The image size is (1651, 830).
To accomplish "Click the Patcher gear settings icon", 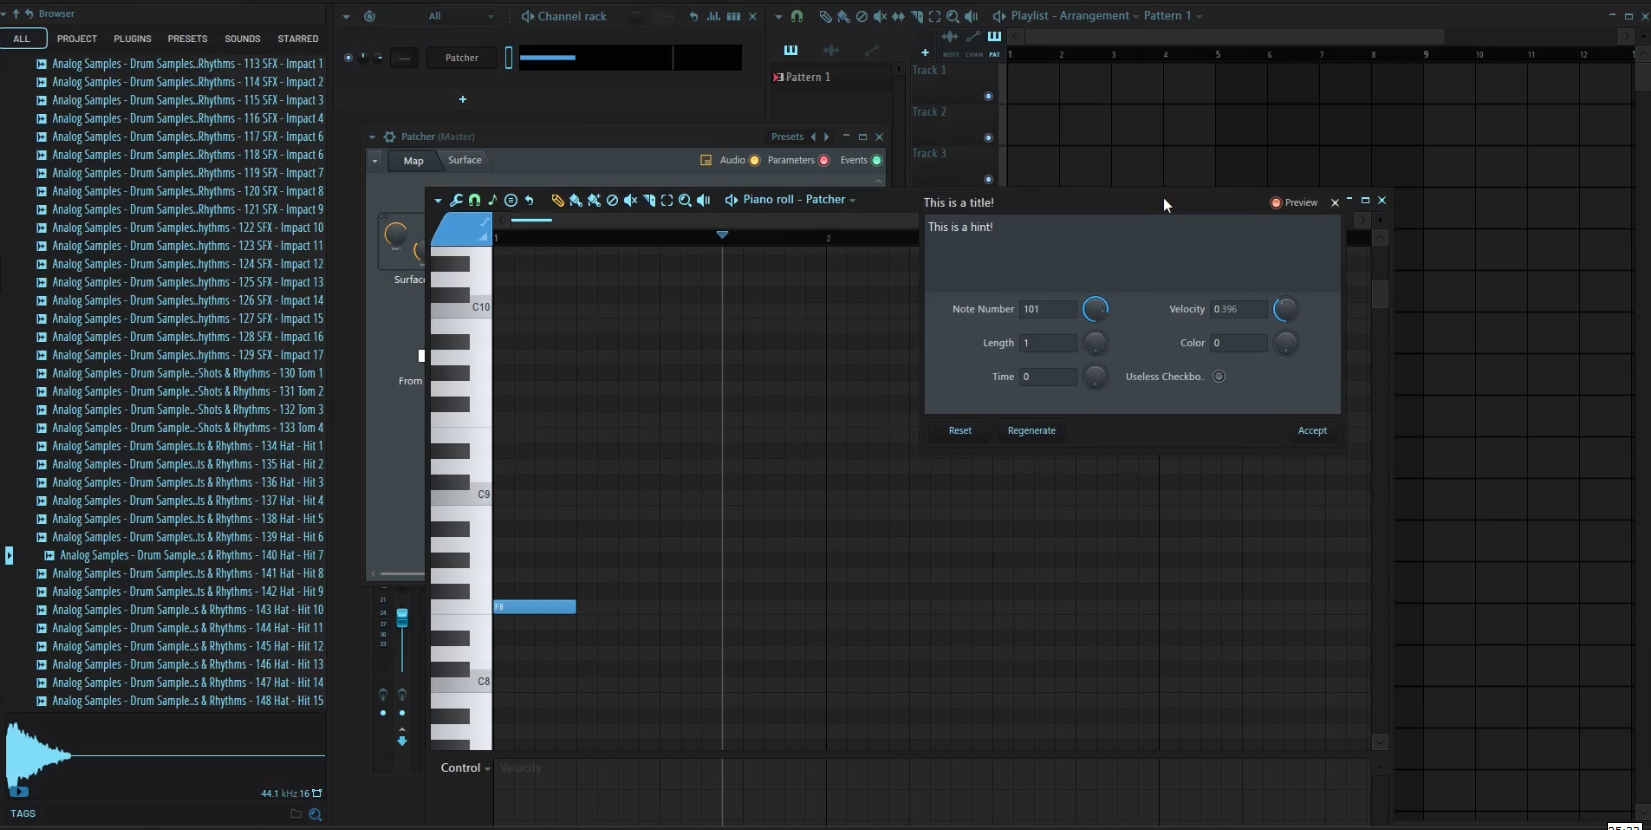I will [x=390, y=137].
